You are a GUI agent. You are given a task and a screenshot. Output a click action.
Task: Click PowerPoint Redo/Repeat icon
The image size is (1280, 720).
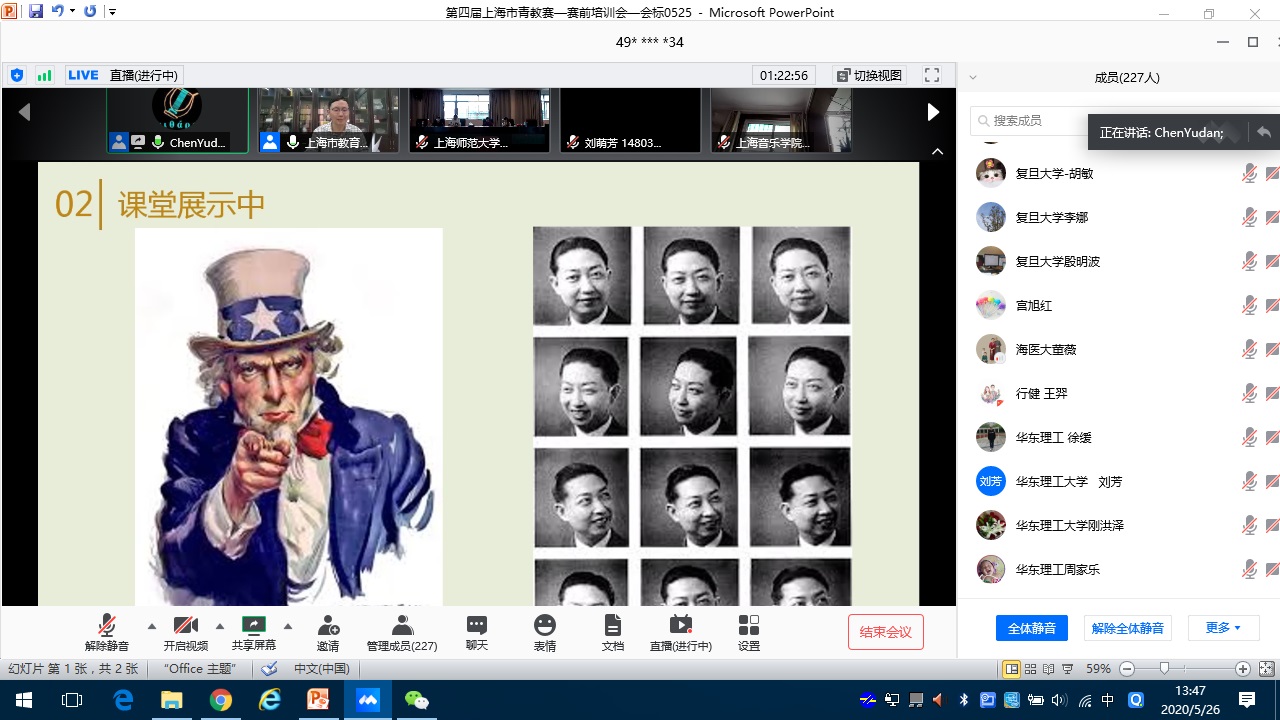[91, 11]
